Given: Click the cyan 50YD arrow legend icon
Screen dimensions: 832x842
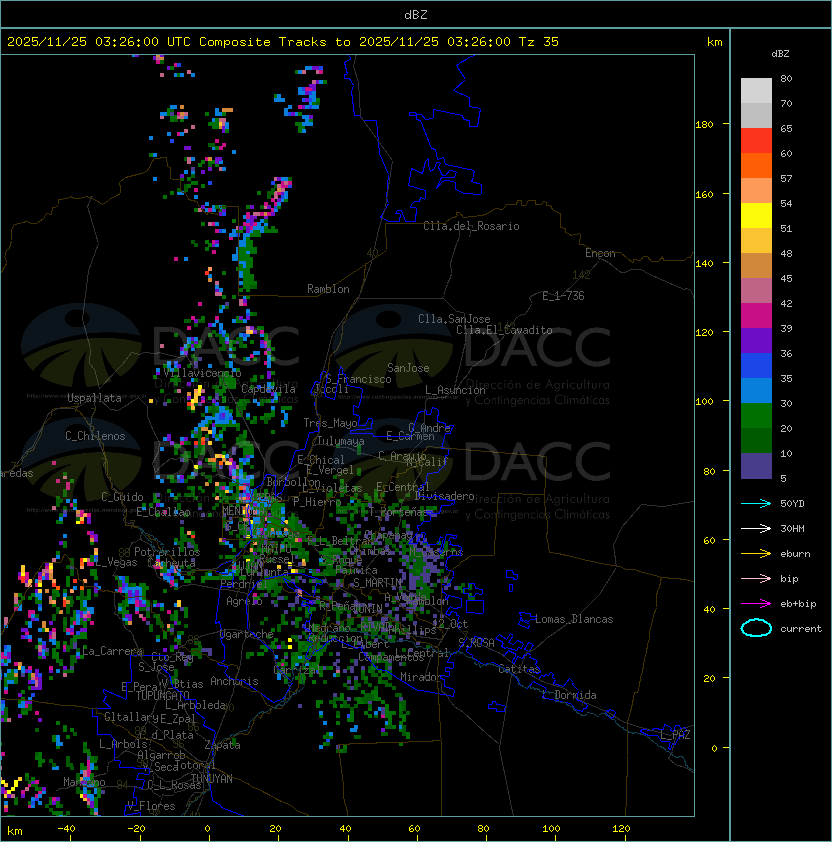Looking at the screenshot, I should (756, 503).
